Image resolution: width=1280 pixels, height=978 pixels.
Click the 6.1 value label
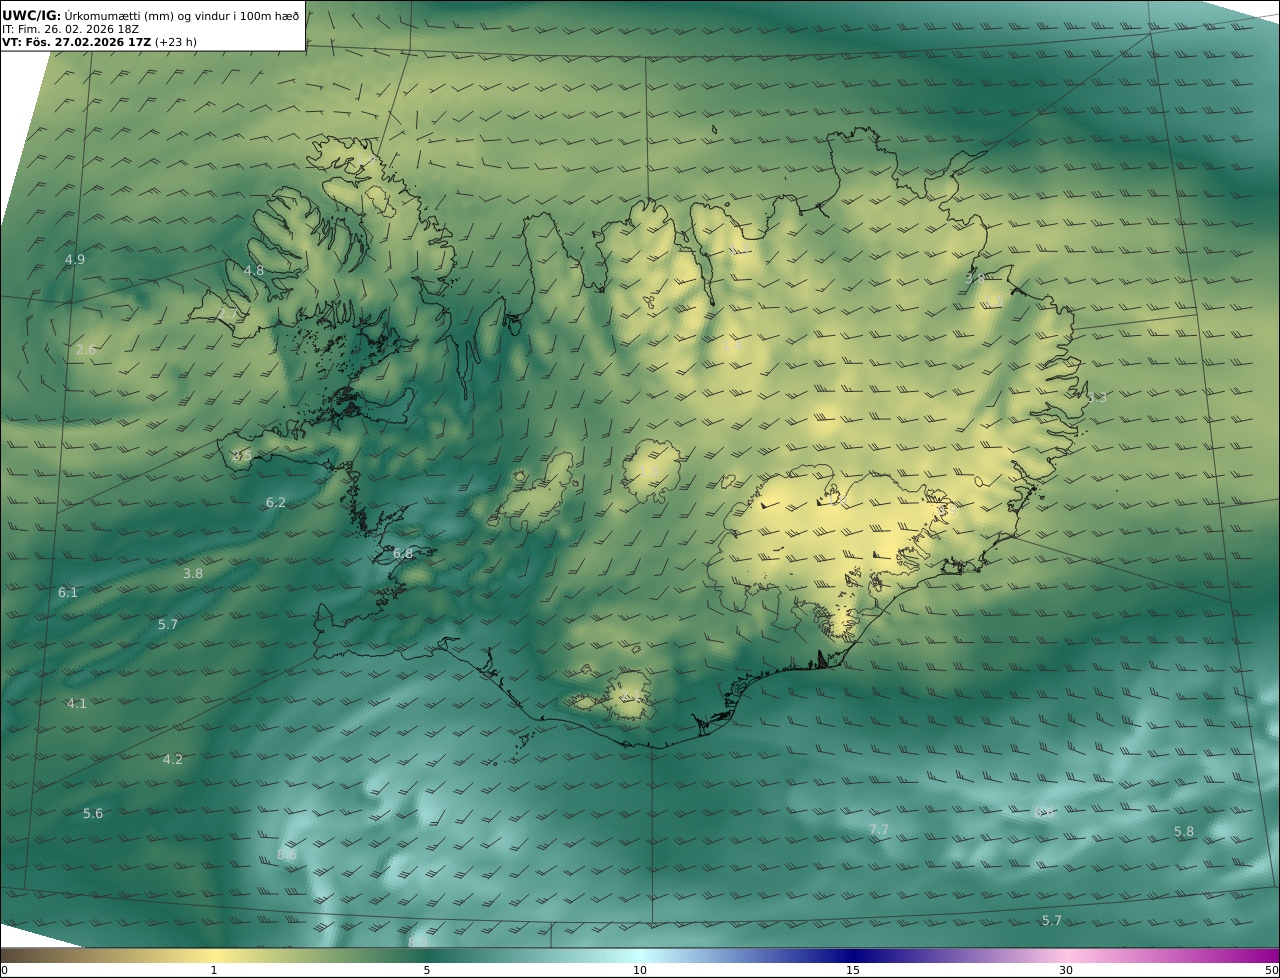tap(68, 593)
